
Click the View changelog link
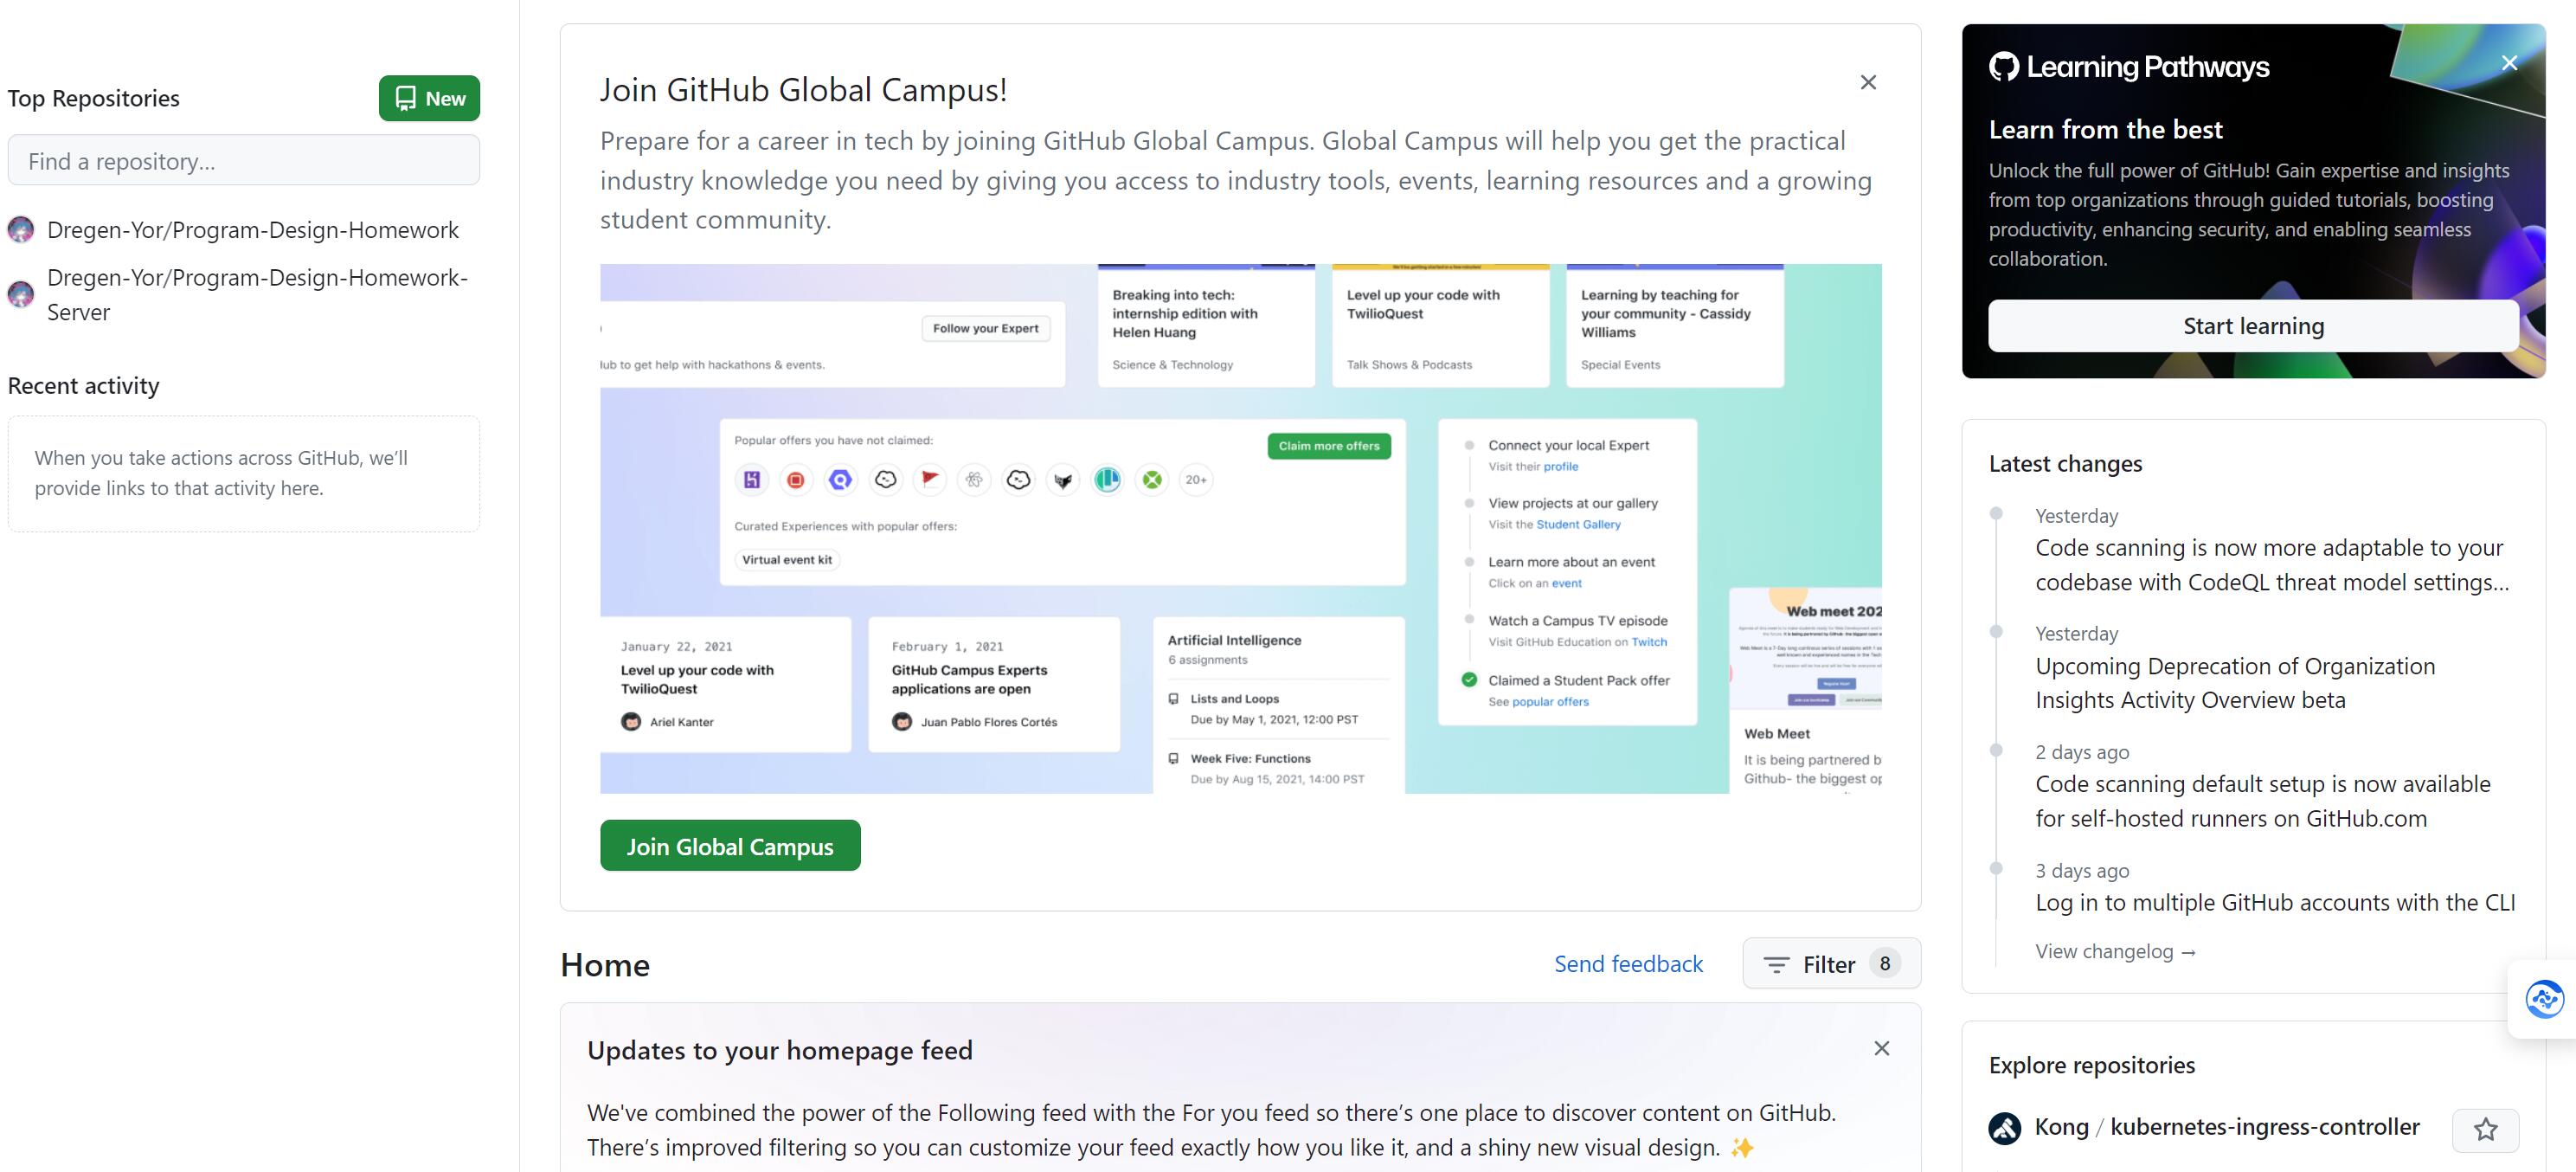click(2114, 951)
